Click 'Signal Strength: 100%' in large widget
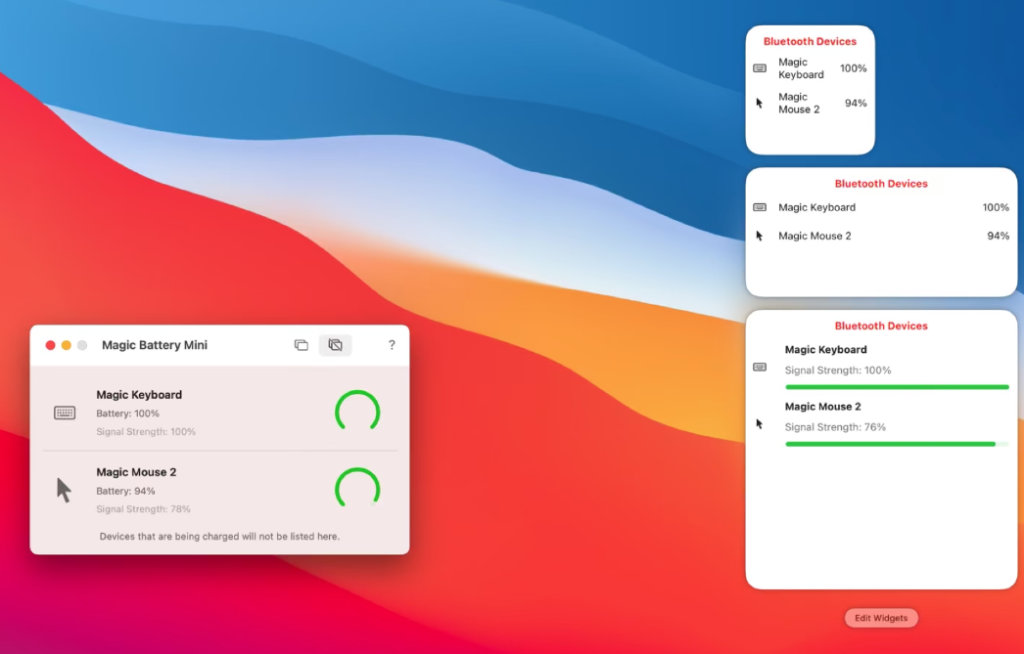The height and width of the screenshot is (654, 1024). tap(838, 370)
